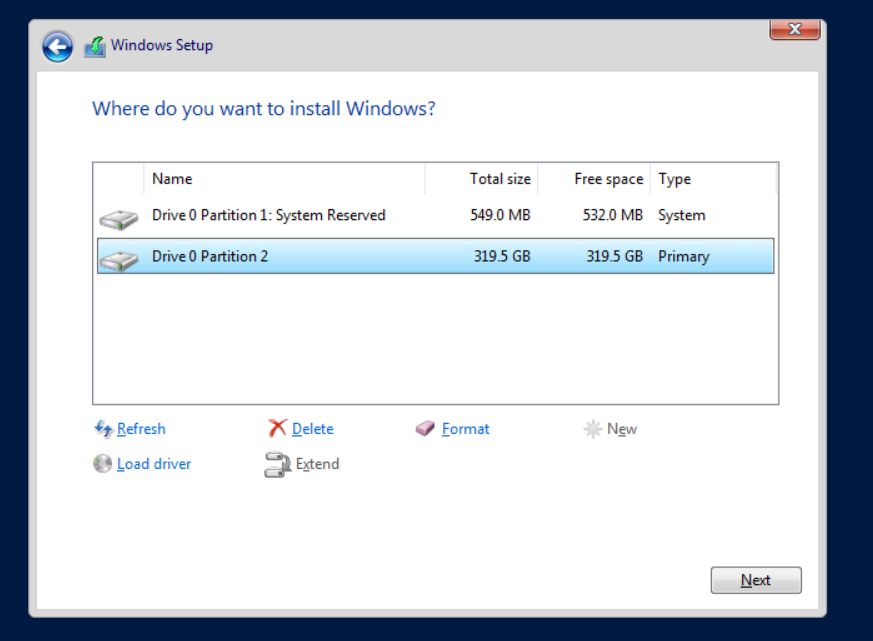Click the blue back arrow button
Image resolution: width=873 pixels, height=641 pixels.
click(58, 46)
